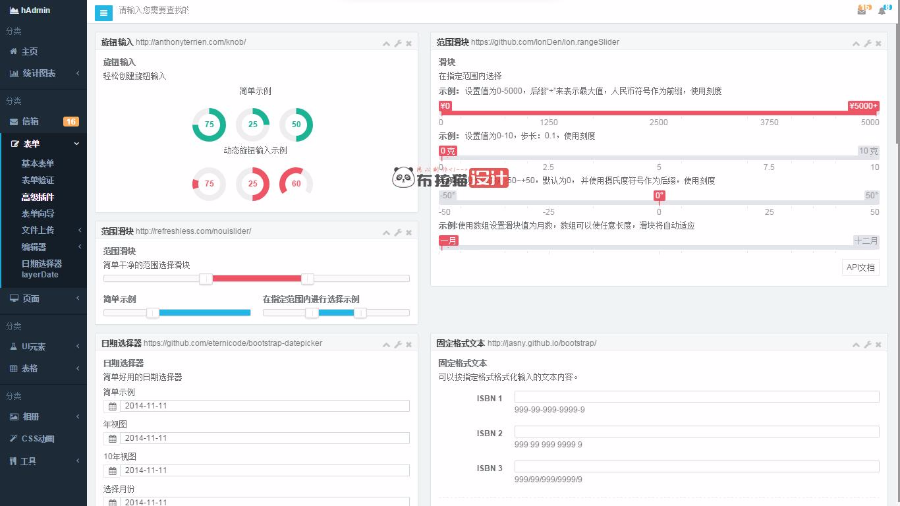Click the magic wand icon beside CSS动画
The image size is (900, 506).
14,438
